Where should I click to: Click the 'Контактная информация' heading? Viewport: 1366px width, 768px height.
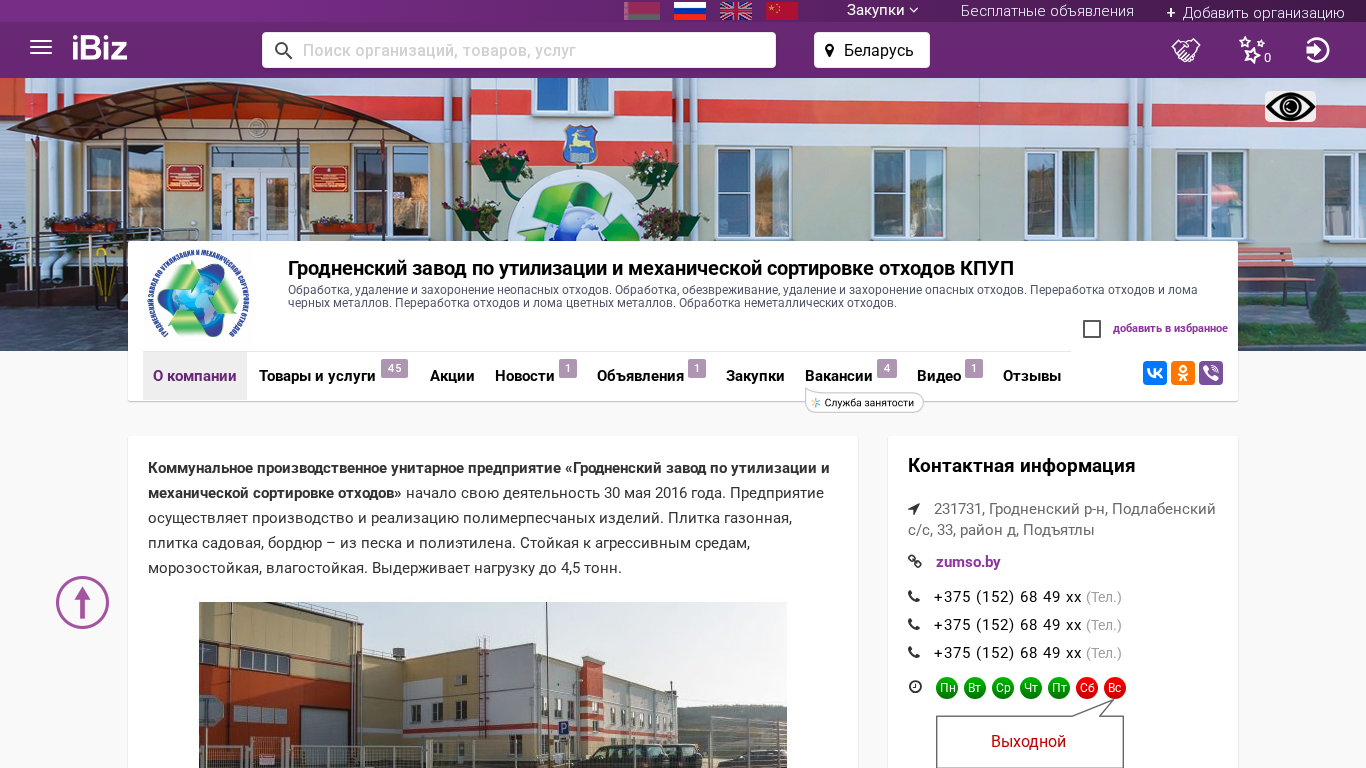pyautogui.click(x=1021, y=466)
